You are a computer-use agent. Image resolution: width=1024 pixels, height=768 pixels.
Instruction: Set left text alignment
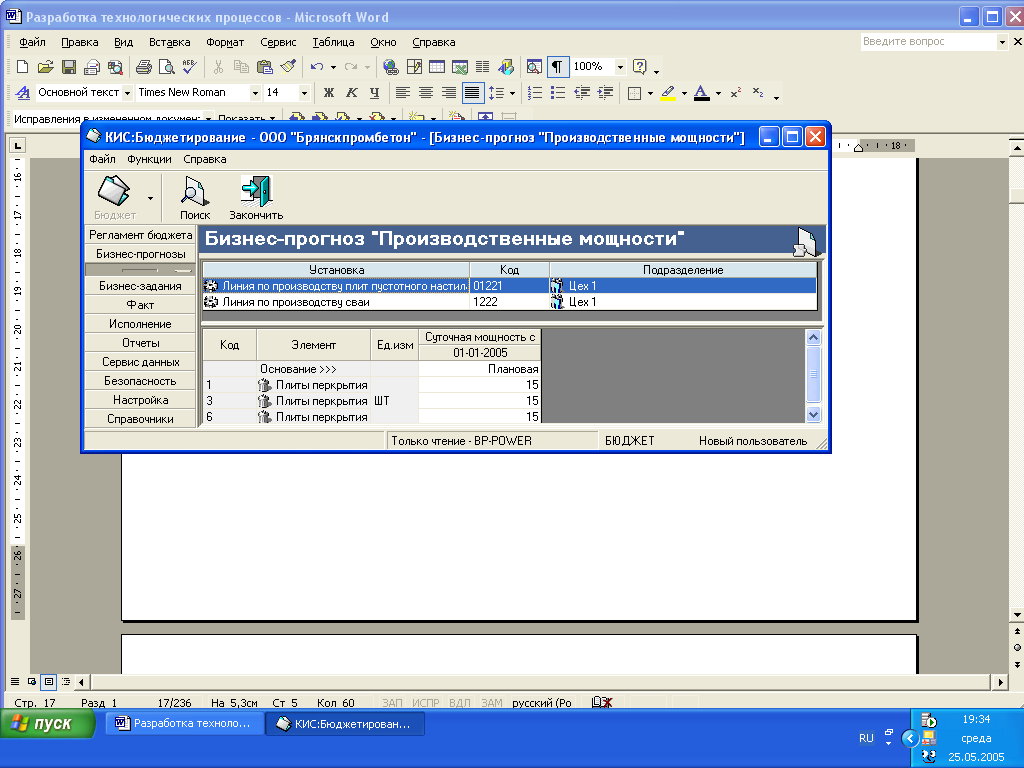click(x=403, y=93)
